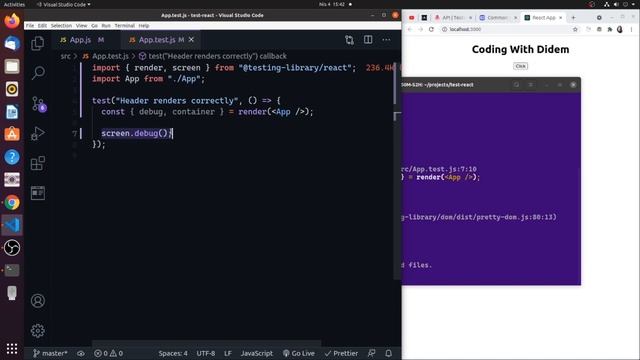Click Prettier status bar item
The height and width of the screenshot is (360, 640).
(341, 353)
